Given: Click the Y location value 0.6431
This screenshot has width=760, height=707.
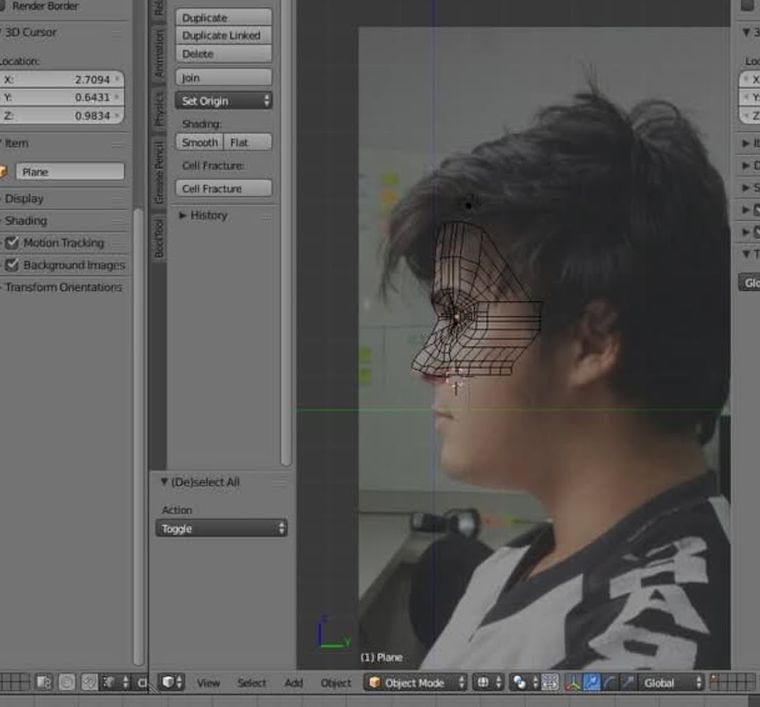Looking at the screenshot, I should (62, 97).
